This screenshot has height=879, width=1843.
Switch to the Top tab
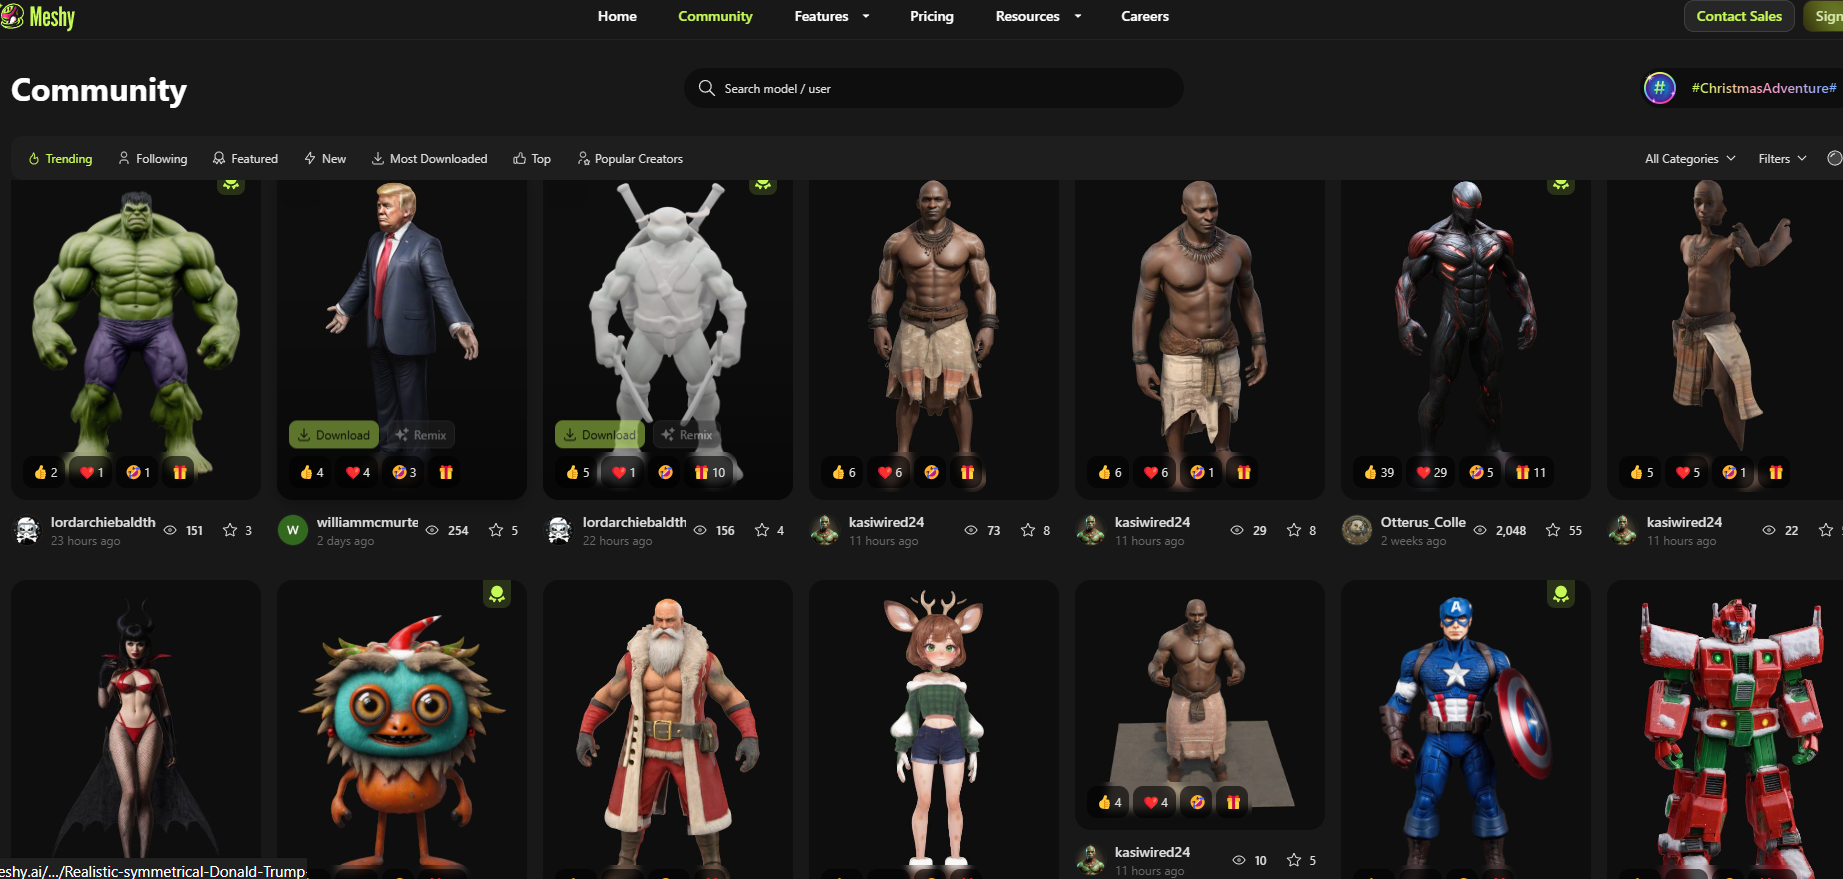(x=532, y=158)
